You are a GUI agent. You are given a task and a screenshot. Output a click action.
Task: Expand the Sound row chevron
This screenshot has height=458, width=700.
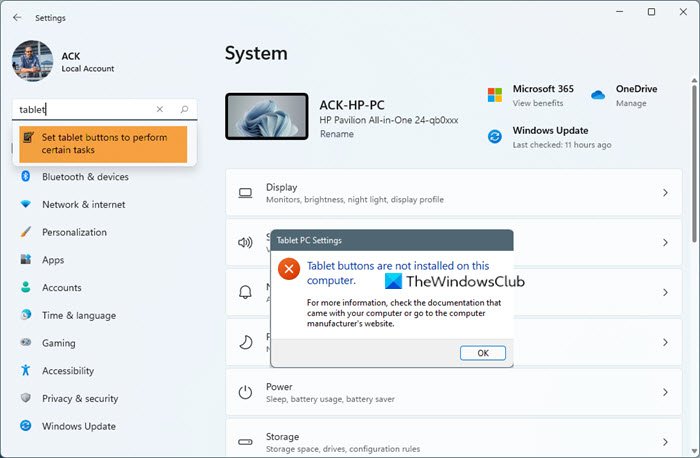pos(665,242)
